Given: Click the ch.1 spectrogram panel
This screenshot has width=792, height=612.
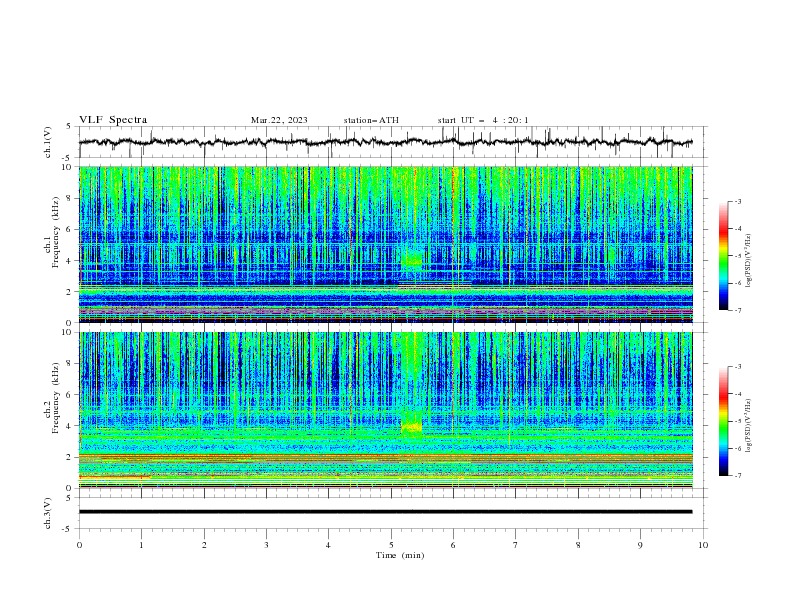Looking at the screenshot, I should pyautogui.click(x=385, y=244).
